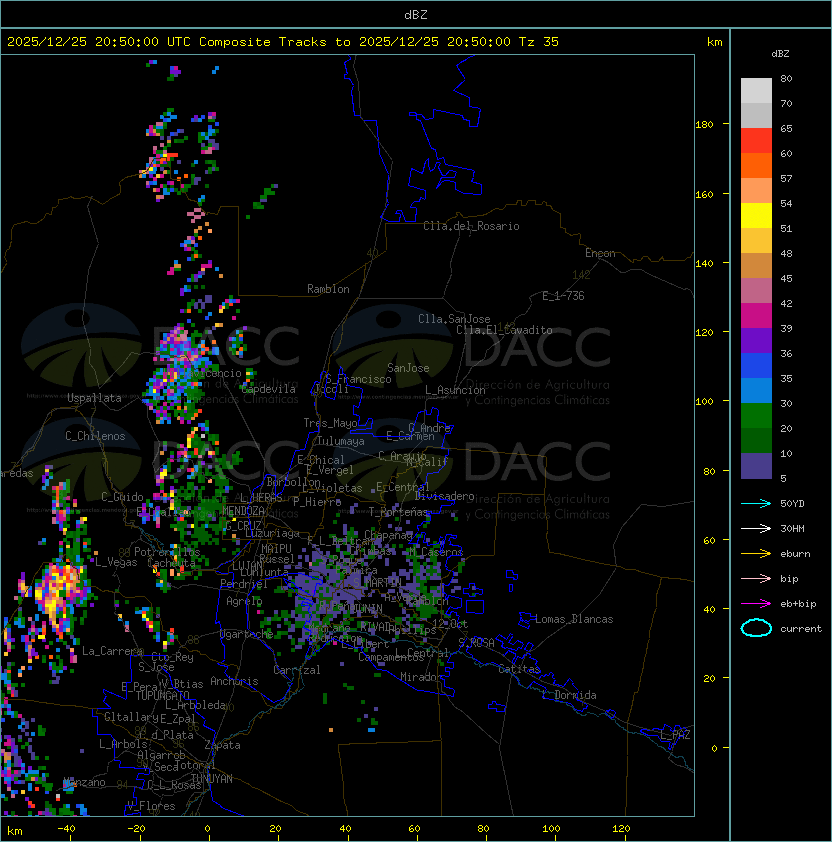Click the 'TUNUYAN' map label
This screenshot has width=832, height=842.
(212, 779)
